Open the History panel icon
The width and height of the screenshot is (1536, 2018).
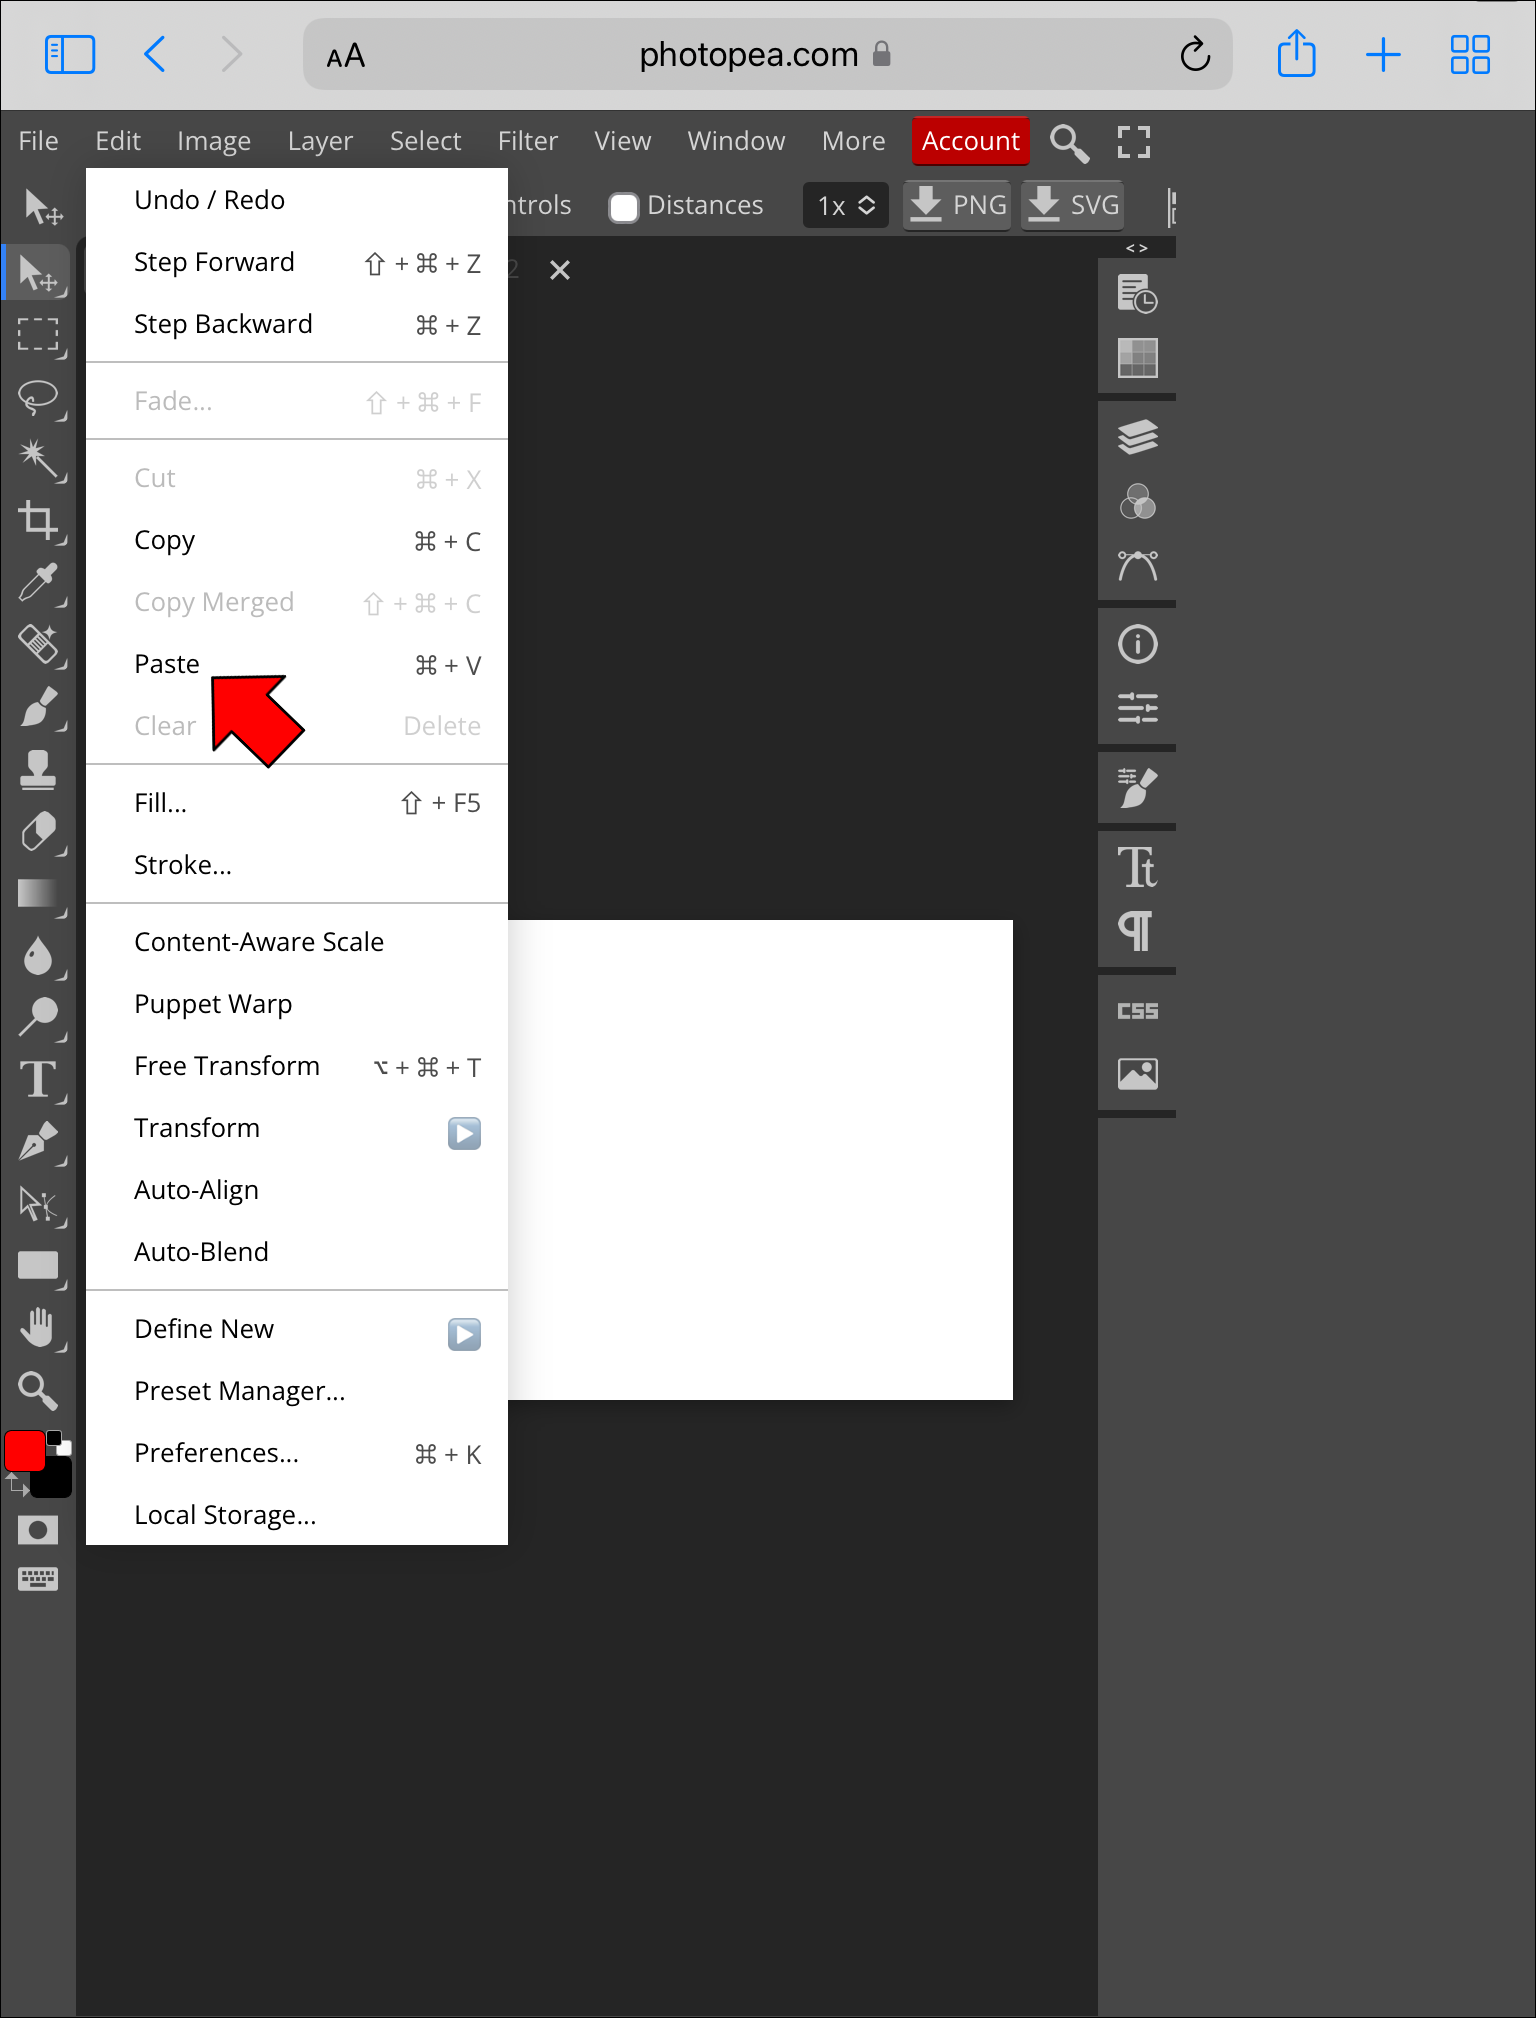click(x=1137, y=294)
